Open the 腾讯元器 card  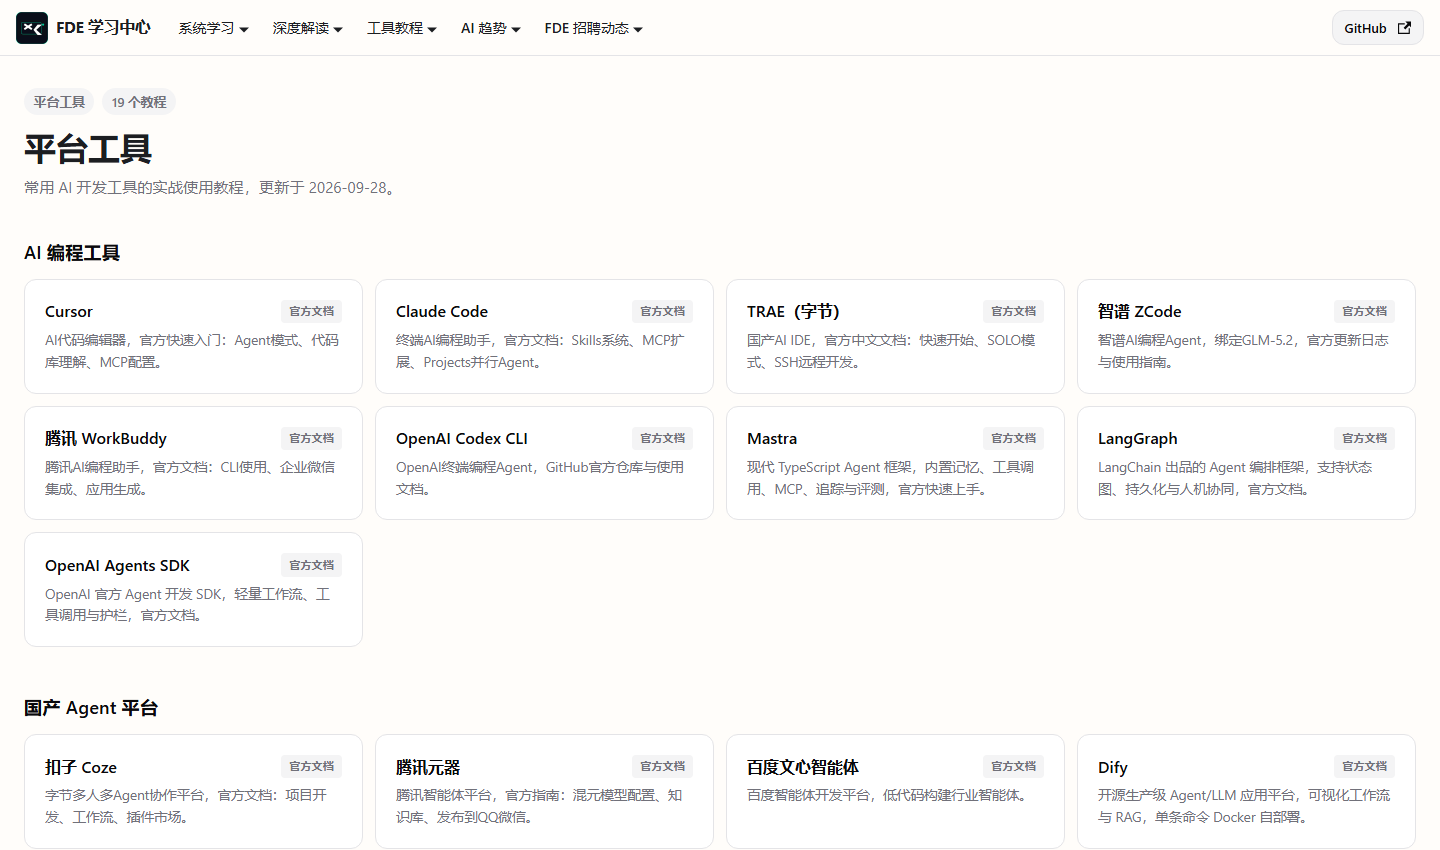click(x=544, y=791)
